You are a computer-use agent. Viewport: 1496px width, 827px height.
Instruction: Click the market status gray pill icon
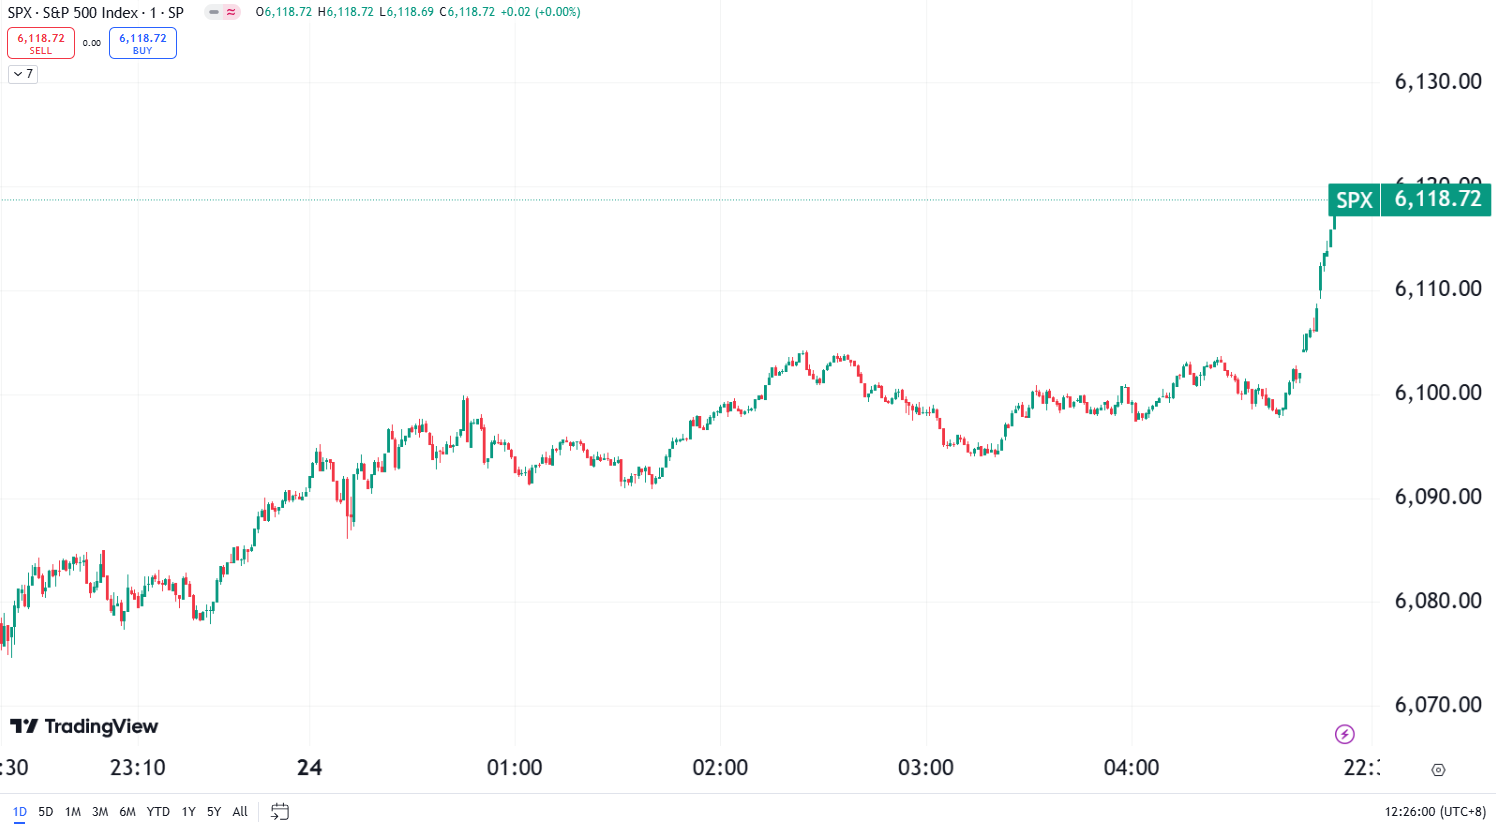click(214, 12)
